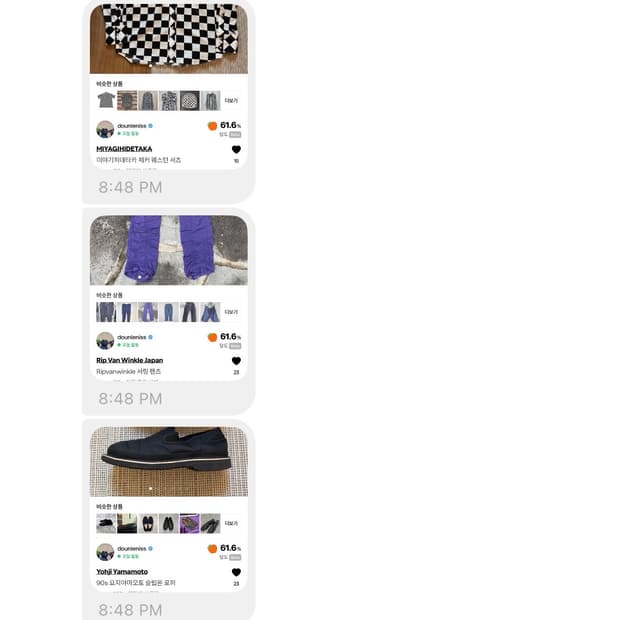Favorite the Yohji Yamamoto loafer listing
620x620 pixels.
(236, 572)
